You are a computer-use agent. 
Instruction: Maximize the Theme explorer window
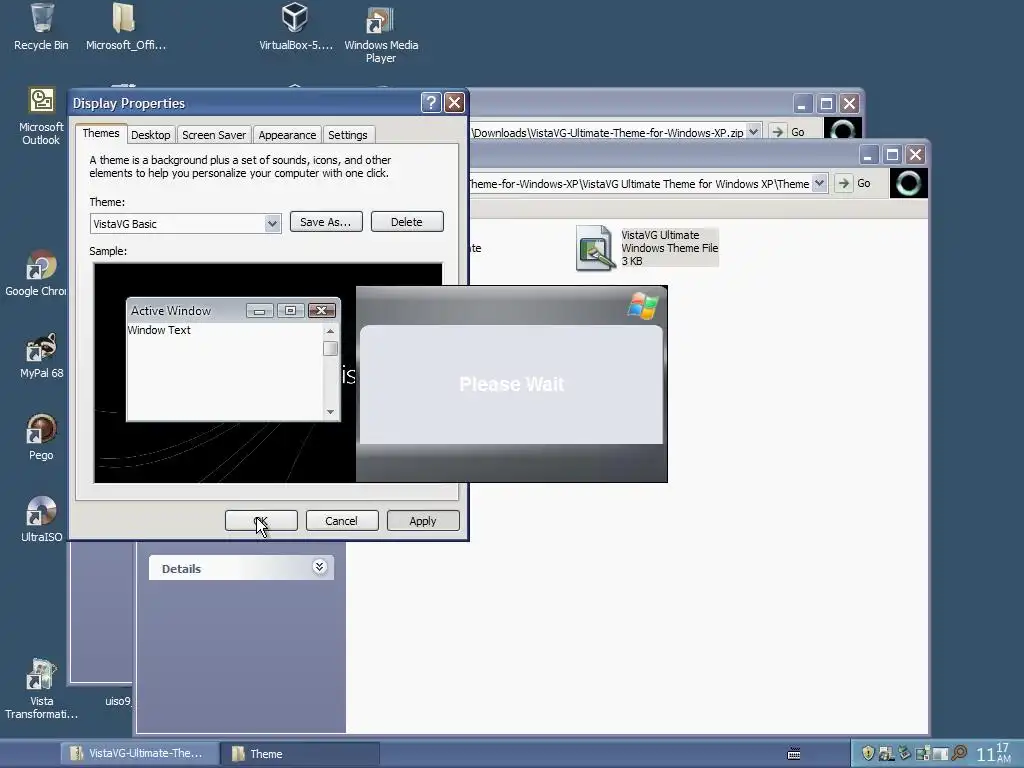pos(892,155)
